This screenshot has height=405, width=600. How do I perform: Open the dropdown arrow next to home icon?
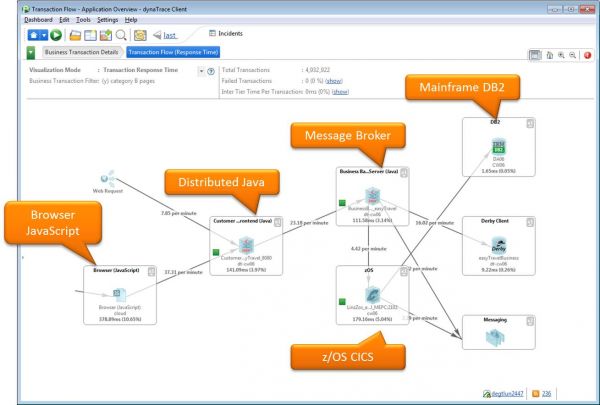(44, 36)
